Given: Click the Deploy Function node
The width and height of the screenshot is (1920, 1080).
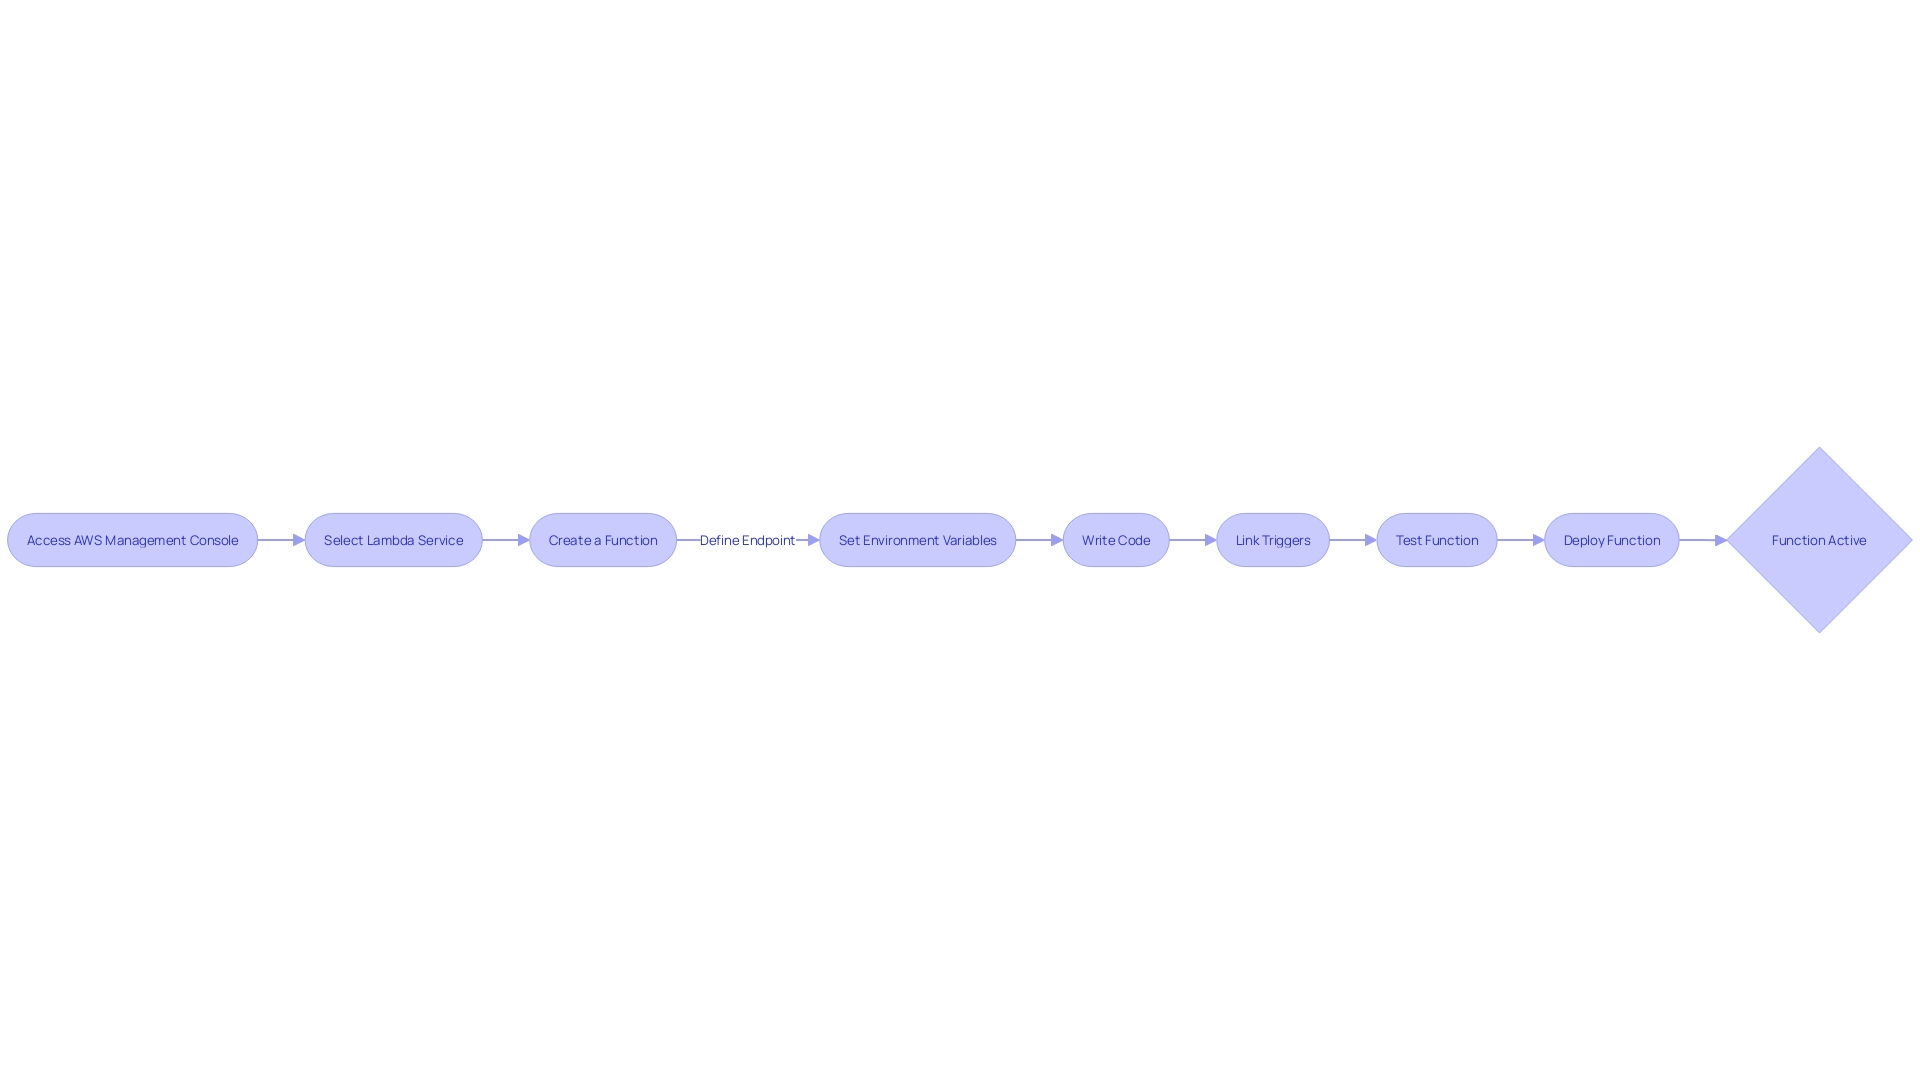Looking at the screenshot, I should coord(1611,539).
